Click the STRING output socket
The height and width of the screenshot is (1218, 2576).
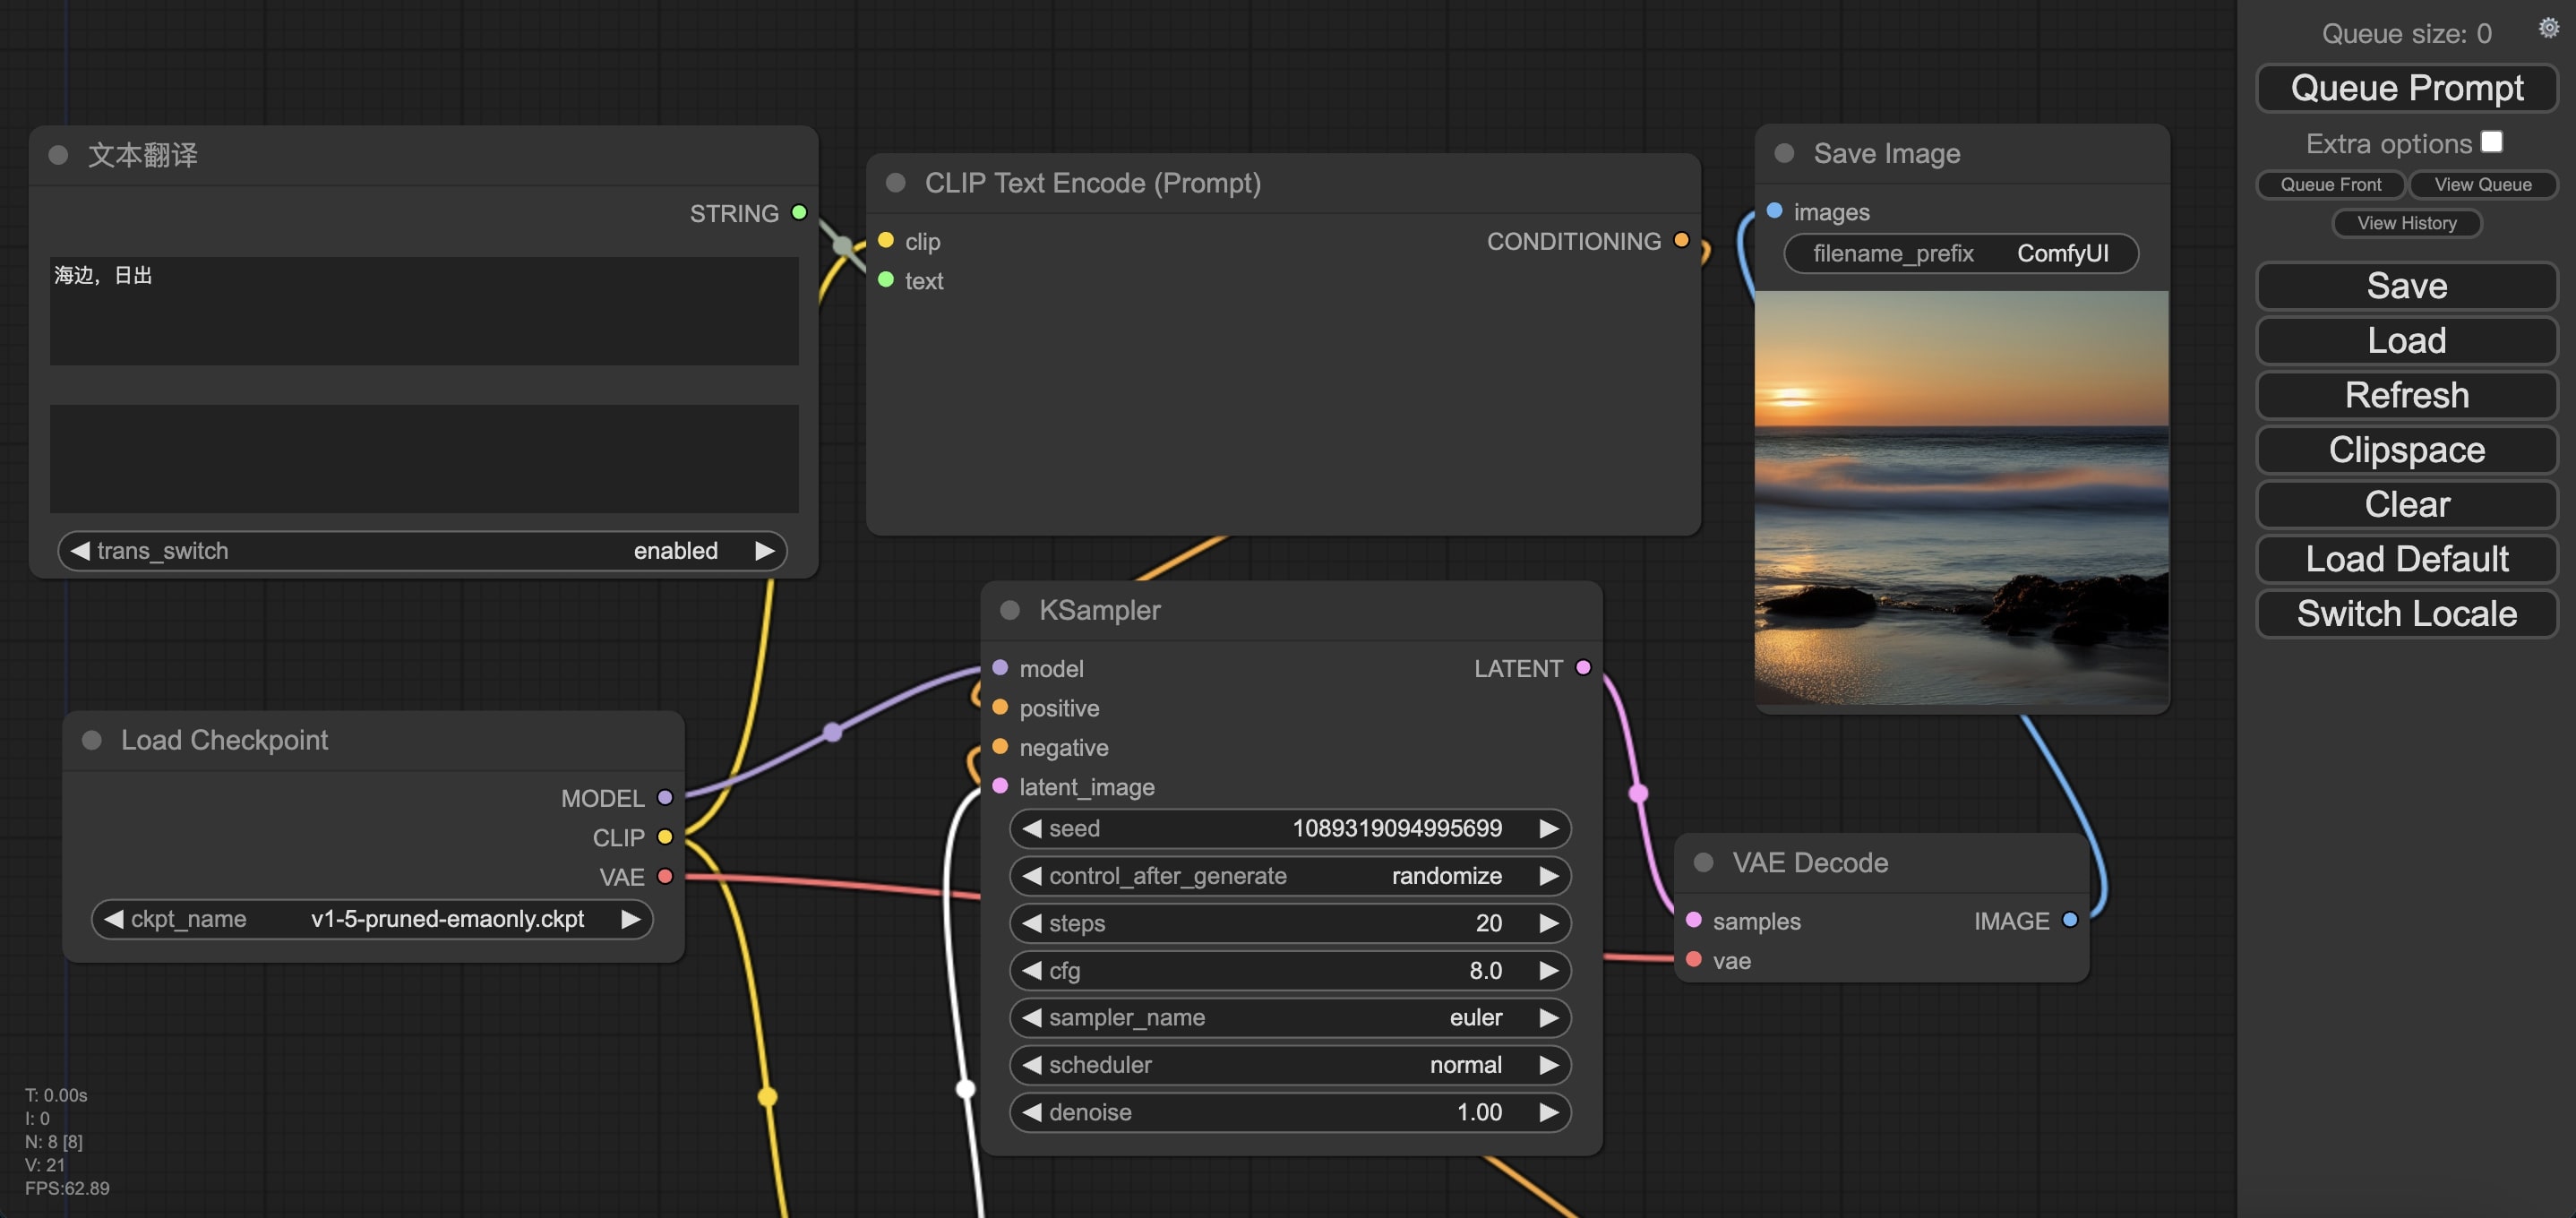click(x=799, y=212)
